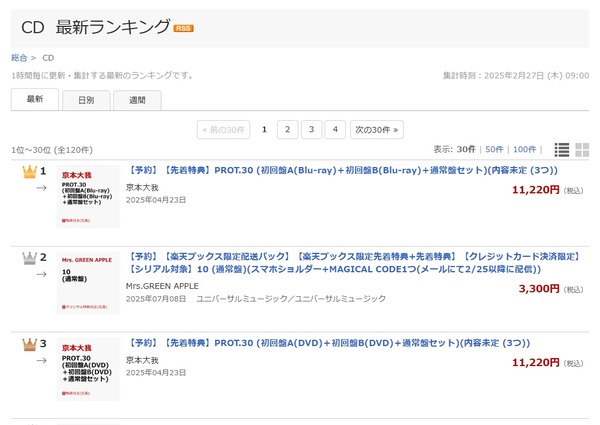Switch to list view layout icon
The image size is (600, 425).
561,149
